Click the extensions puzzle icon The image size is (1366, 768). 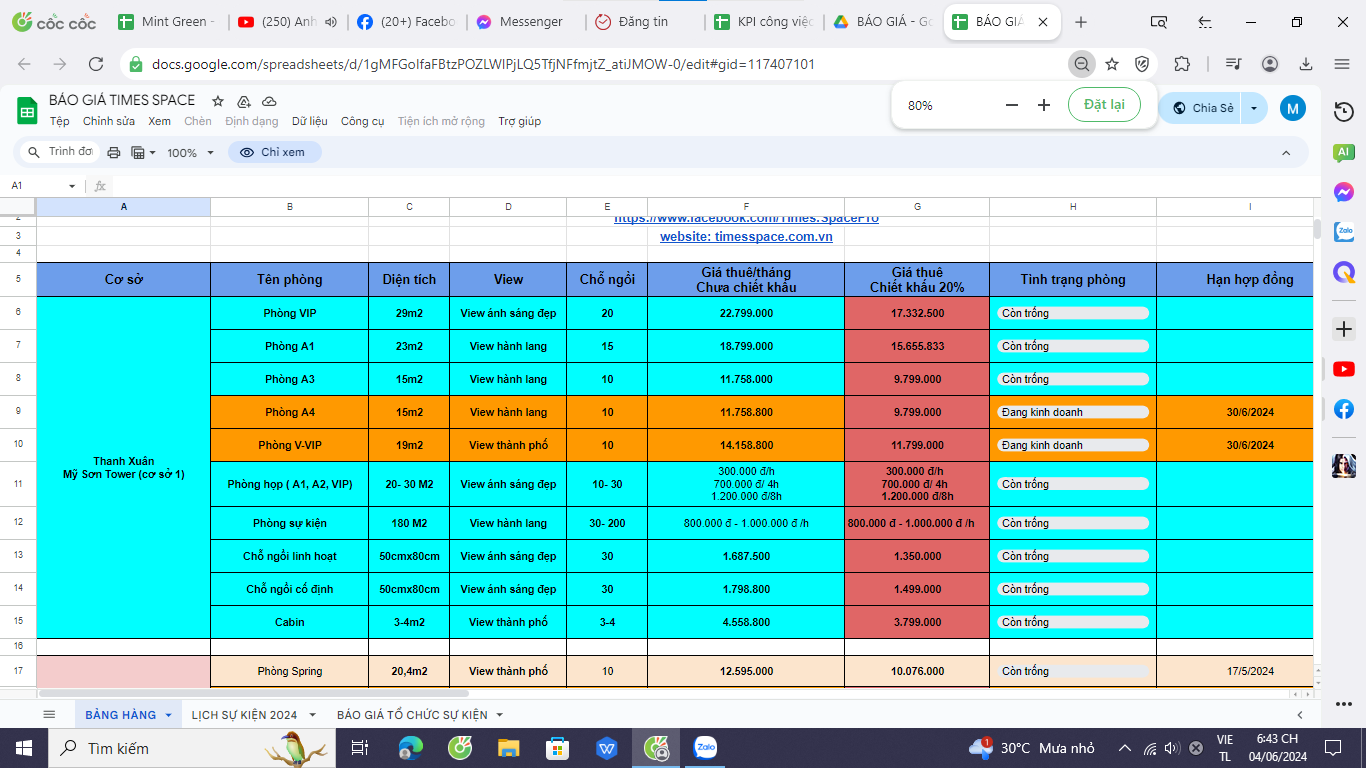1182,64
